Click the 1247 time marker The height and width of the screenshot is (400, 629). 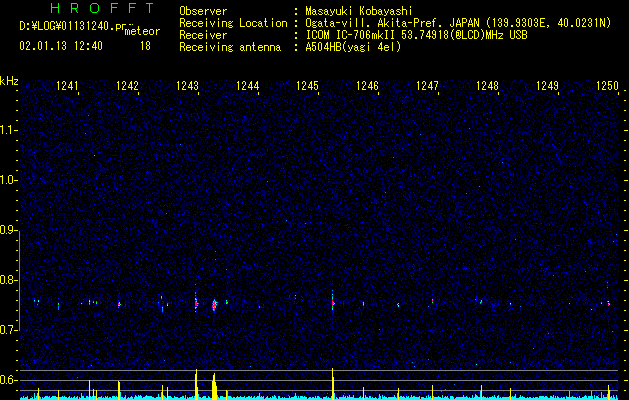pyautogui.click(x=427, y=85)
